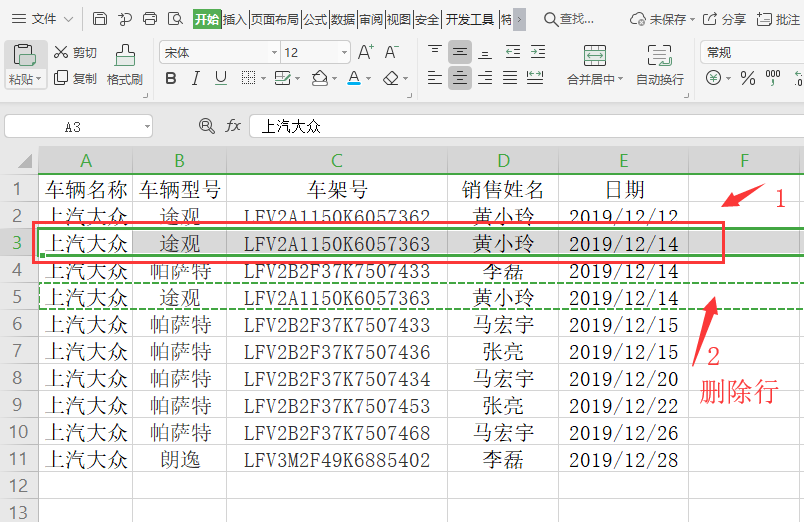
Task: Switch to the 页面布局 tab
Action: 275,19
